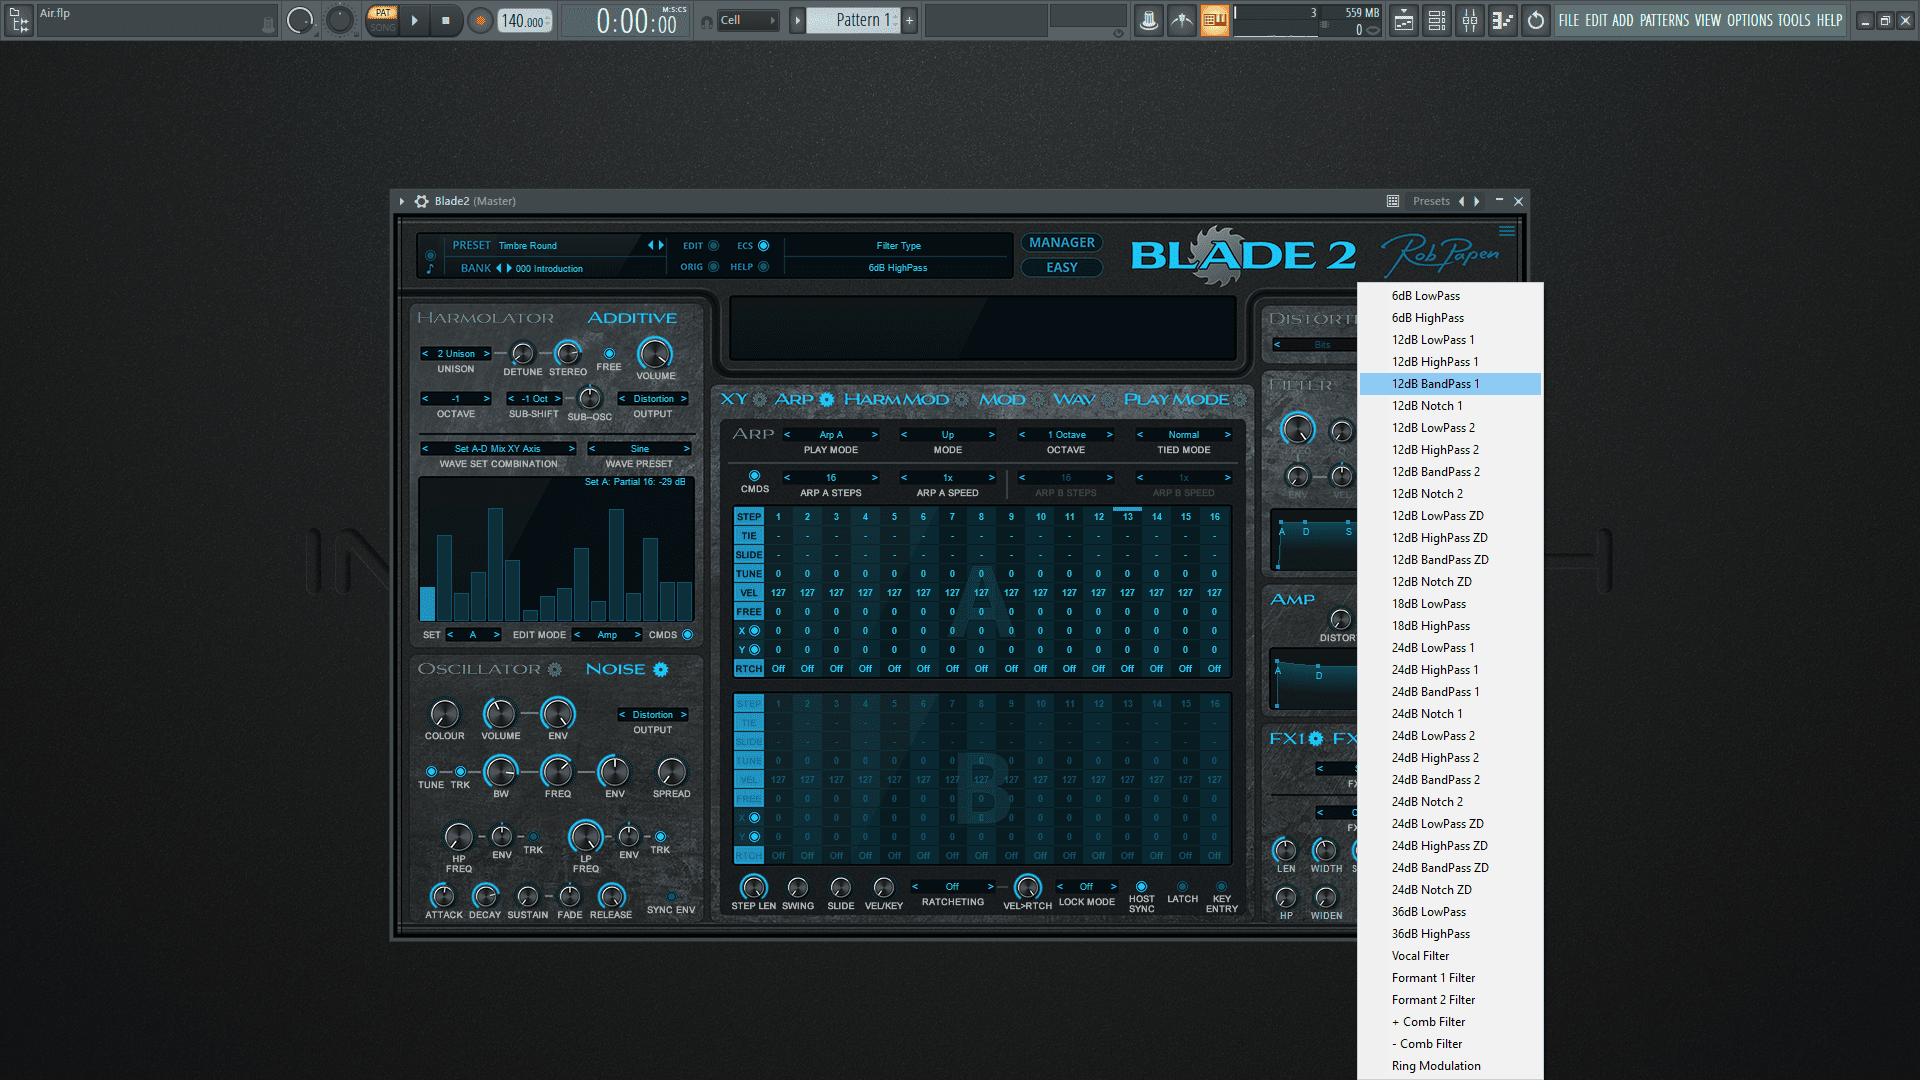Click the arpeggiator STEP LEN knob

pos(753,887)
